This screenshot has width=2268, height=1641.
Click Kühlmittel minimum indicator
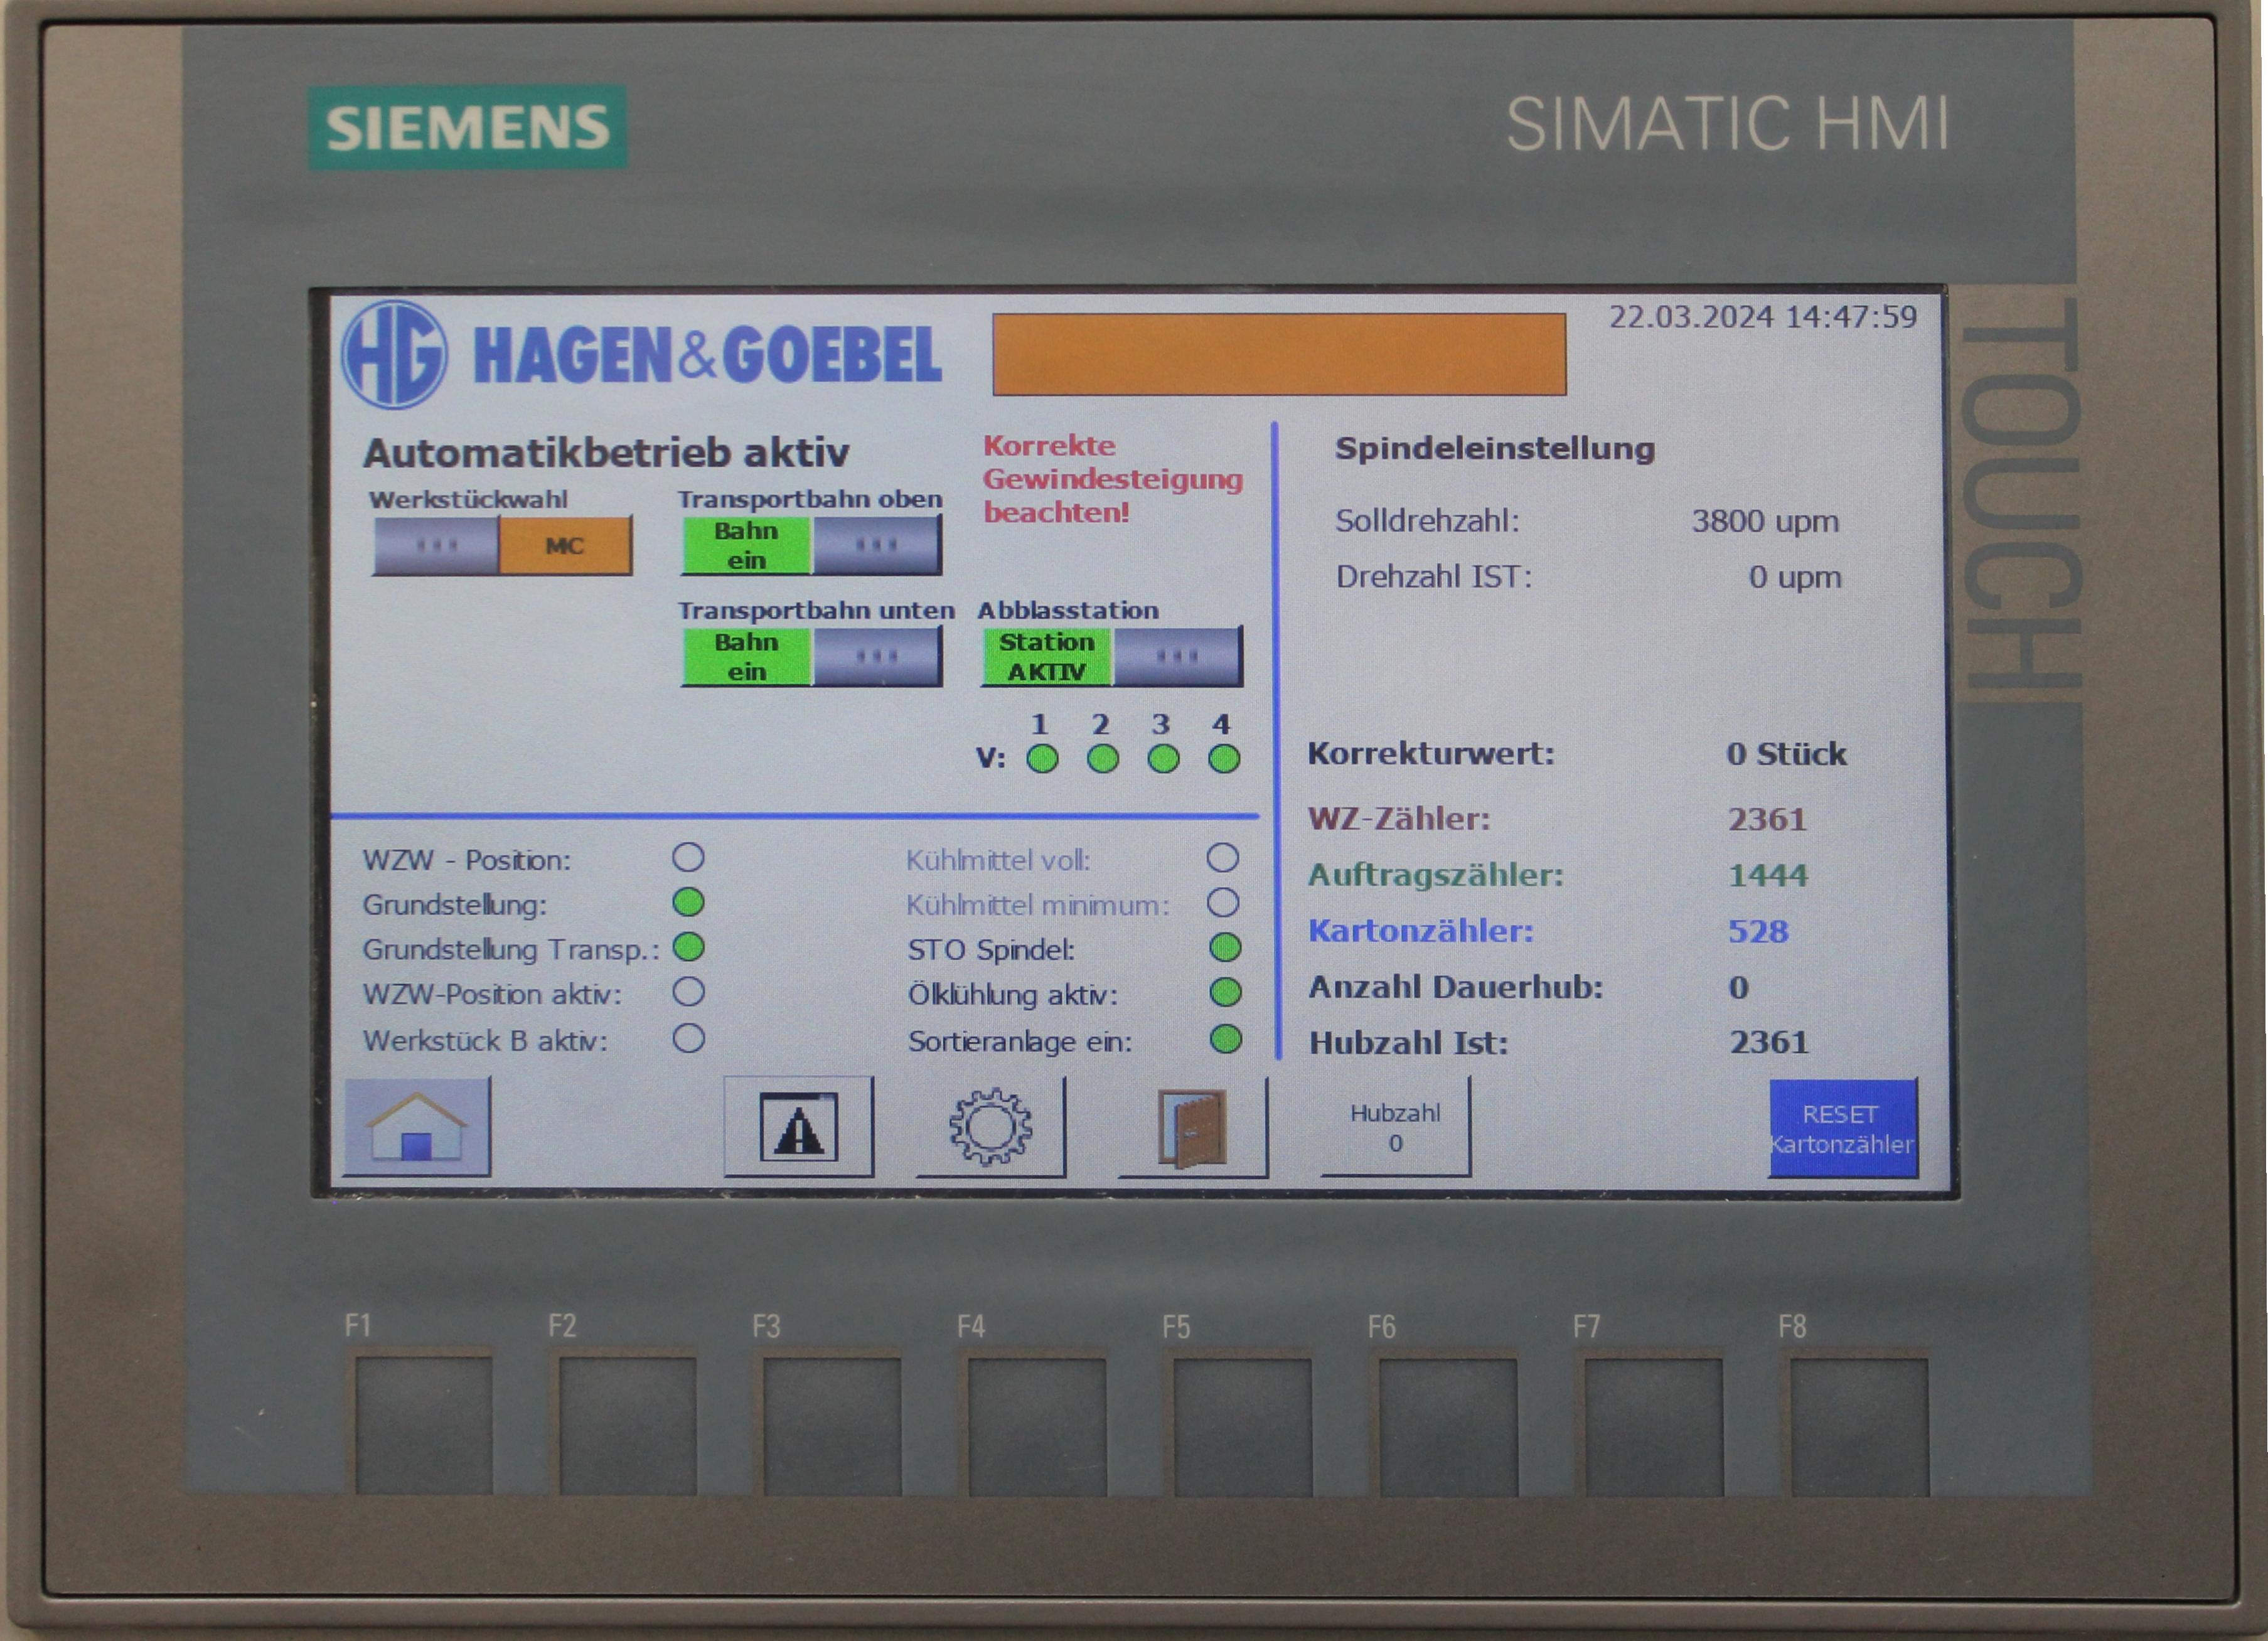(x=1223, y=903)
